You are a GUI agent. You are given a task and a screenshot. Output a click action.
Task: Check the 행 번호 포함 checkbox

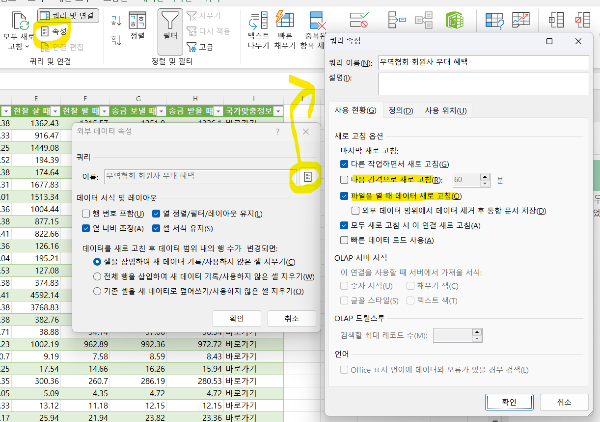pyautogui.click(x=86, y=213)
